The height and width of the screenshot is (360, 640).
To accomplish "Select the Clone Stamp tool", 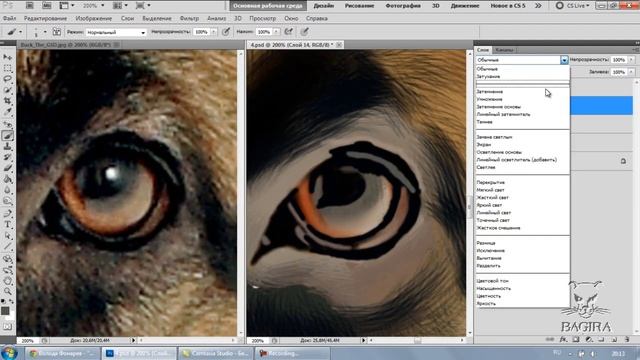I will [x=7, y=147].
